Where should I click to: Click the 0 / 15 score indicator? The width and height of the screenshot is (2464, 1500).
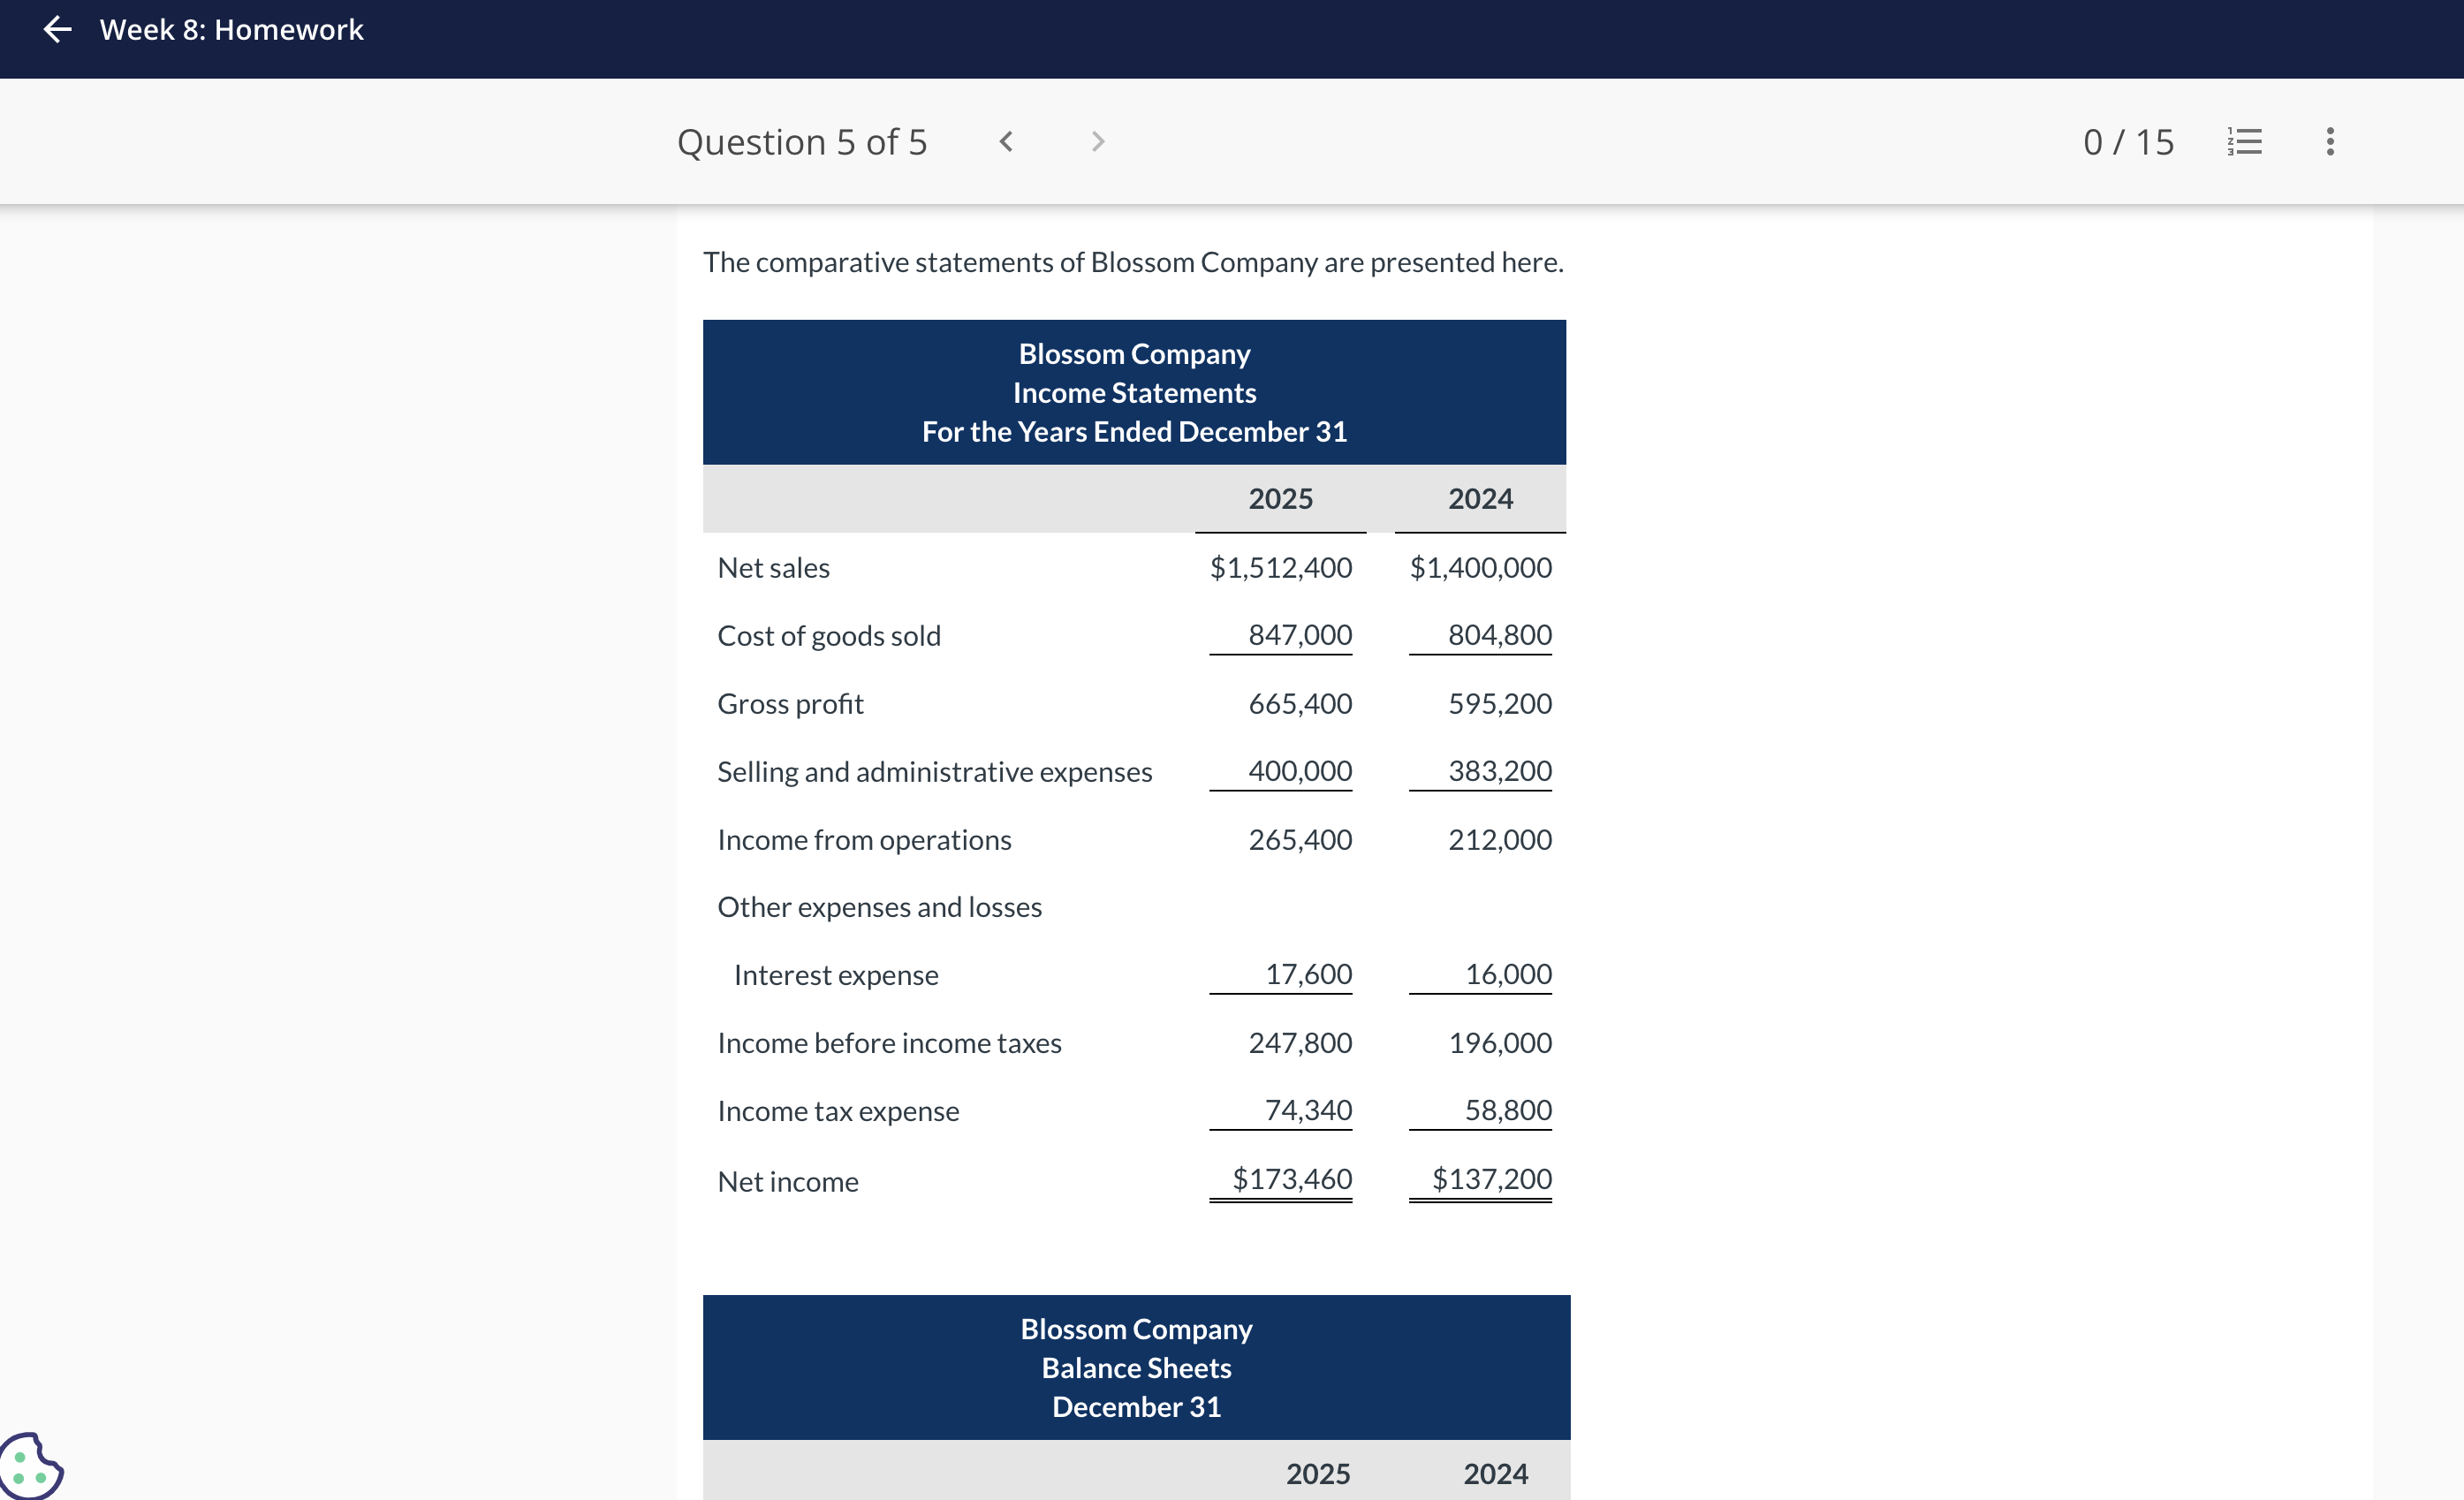[x=2128, y=142]
